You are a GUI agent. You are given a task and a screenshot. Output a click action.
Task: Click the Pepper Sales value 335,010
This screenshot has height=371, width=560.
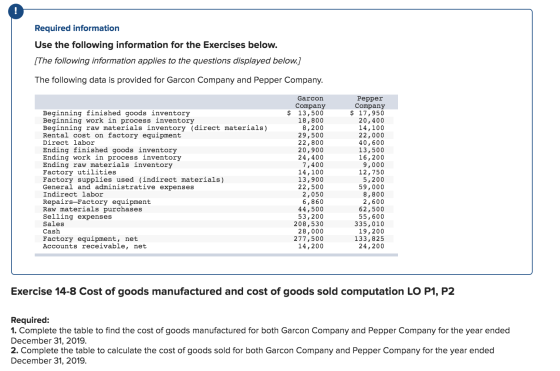tap(369, 224)
